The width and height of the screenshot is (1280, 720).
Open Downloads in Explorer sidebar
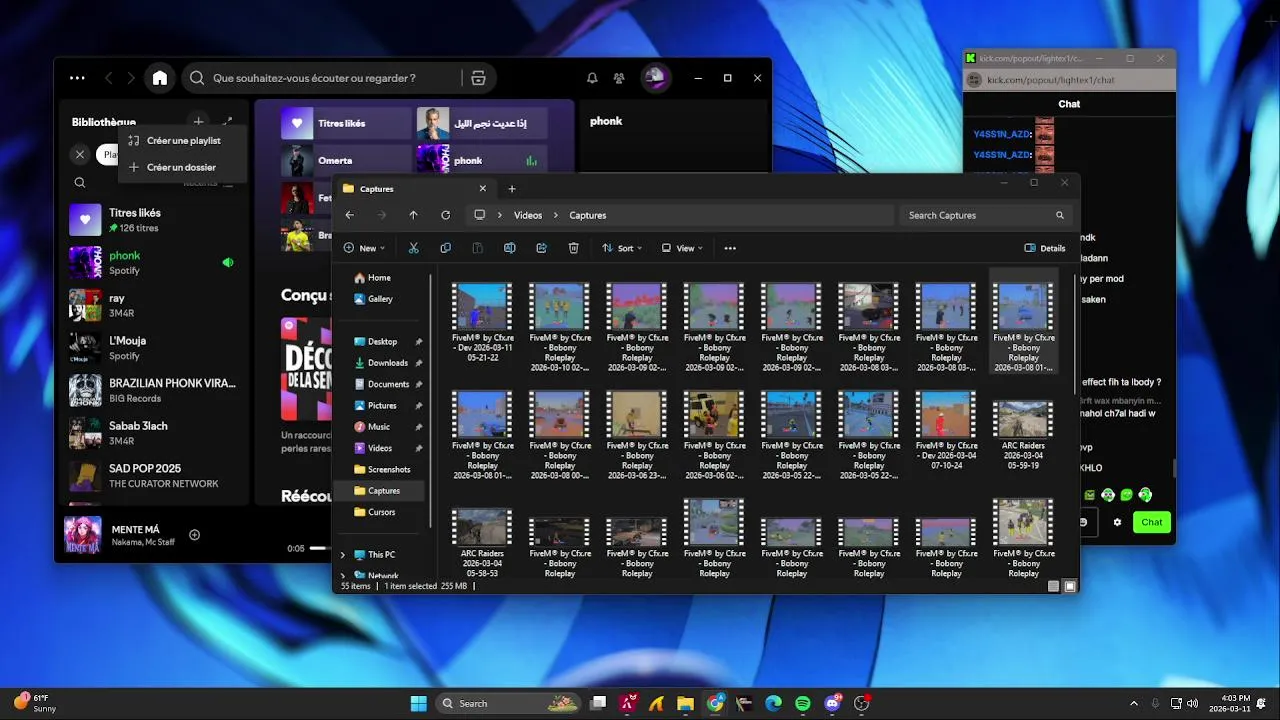(387, 363)
